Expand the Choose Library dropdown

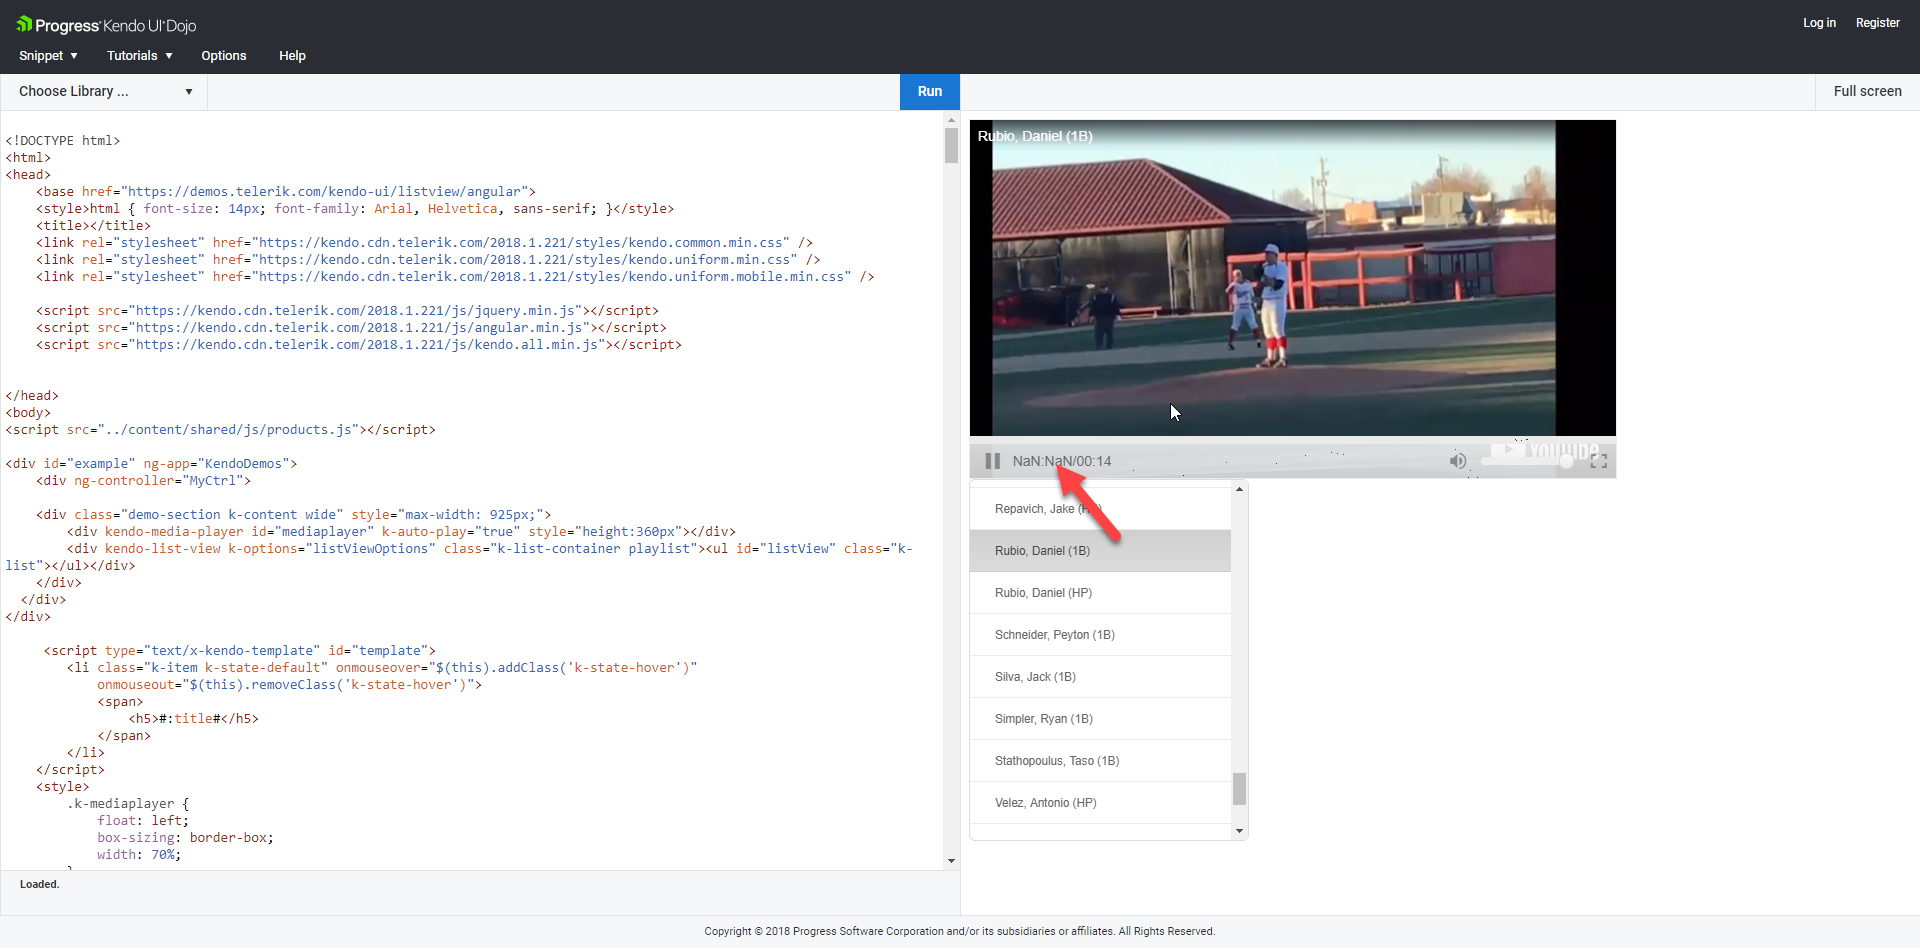[x=105, y=91]
